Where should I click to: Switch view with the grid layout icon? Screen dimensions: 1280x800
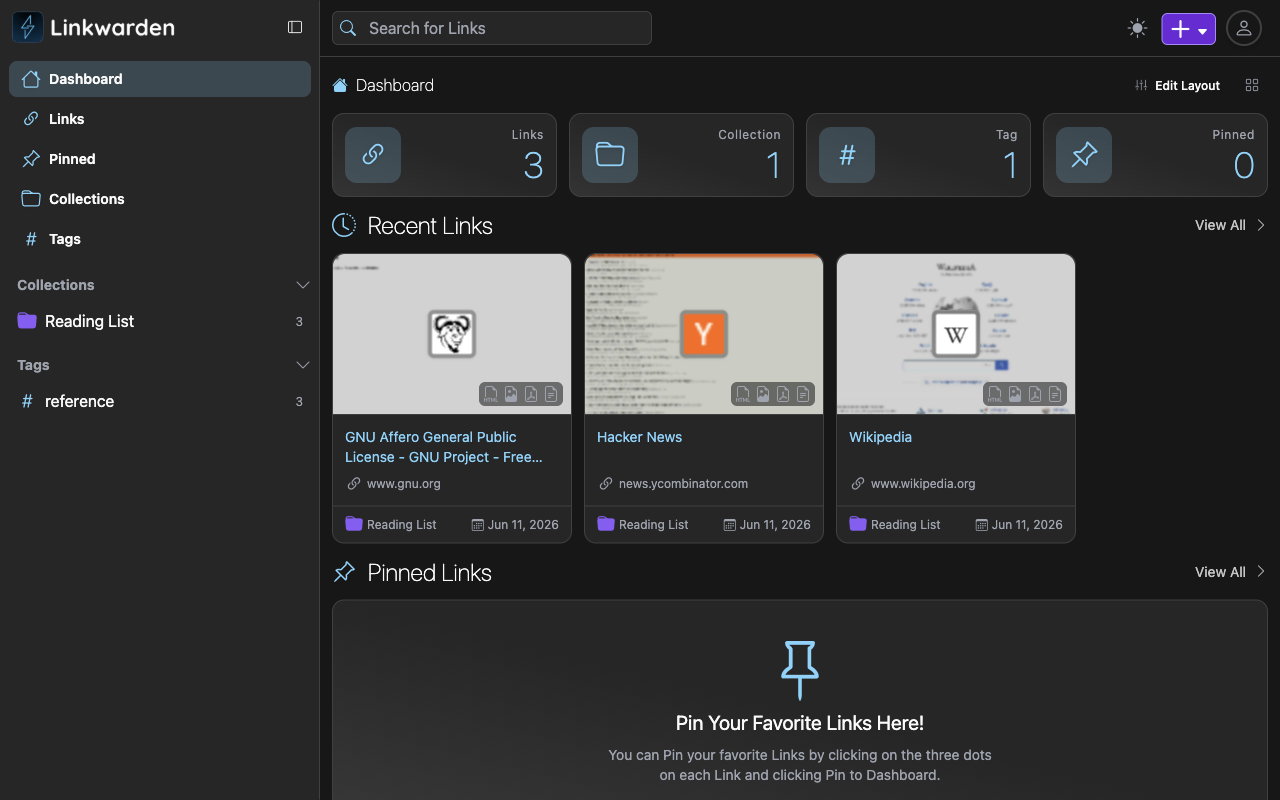coord(1252,85)
